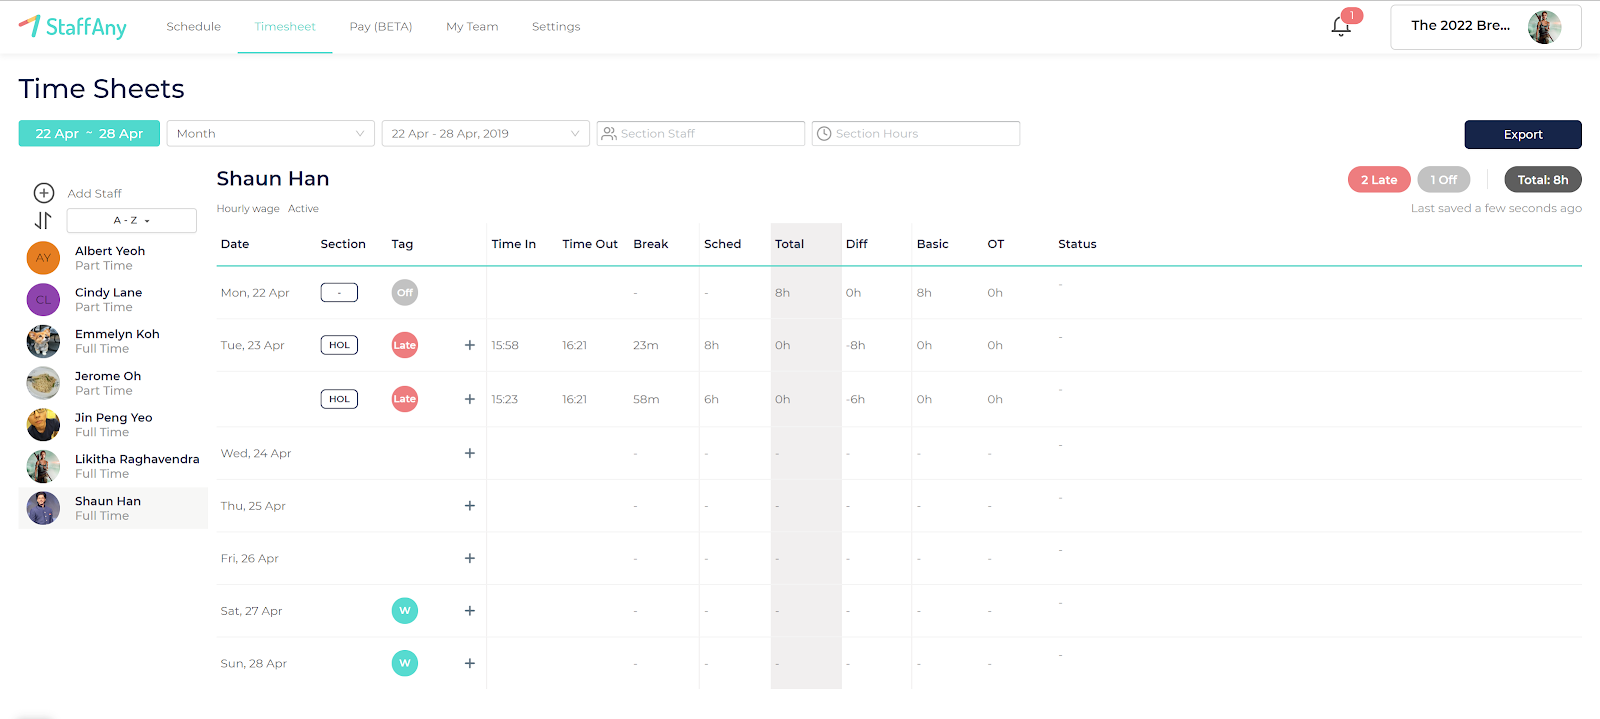Click the Time Out value on 23m break row
1600x719 pixels.
point(574,345)
